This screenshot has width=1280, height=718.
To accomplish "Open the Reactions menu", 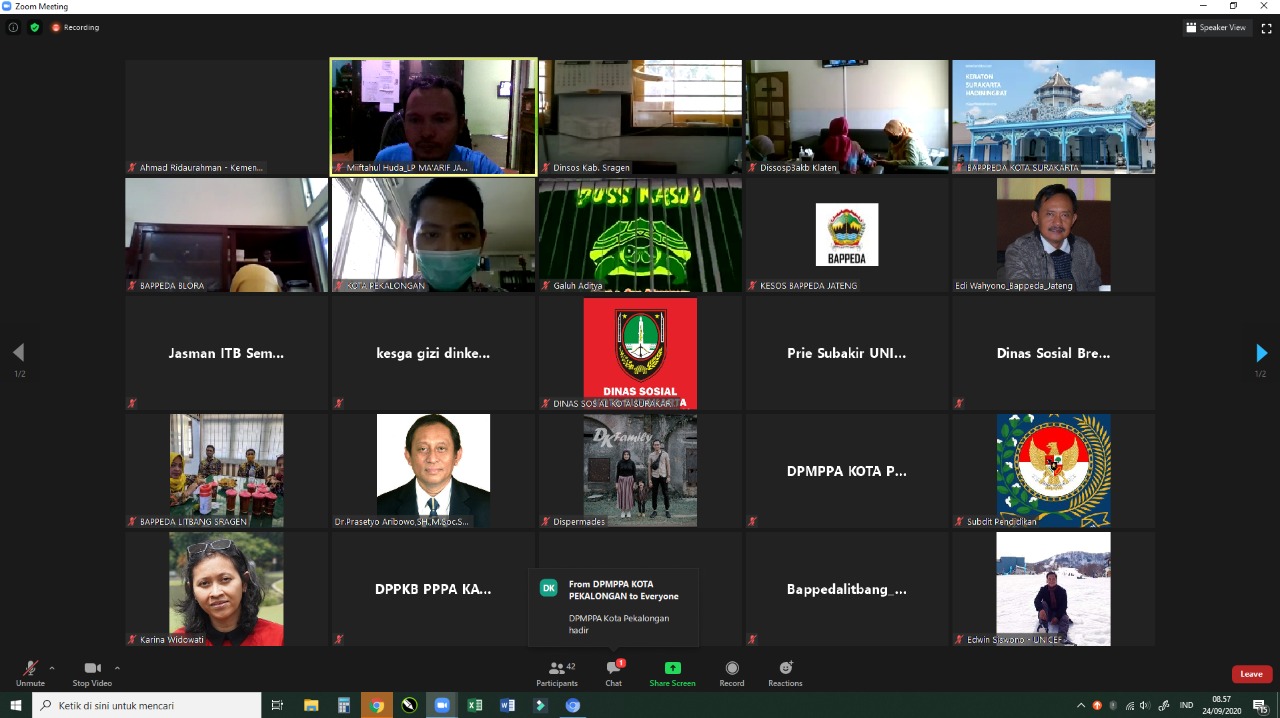I will pyautogui.click(x=785, y=673).
